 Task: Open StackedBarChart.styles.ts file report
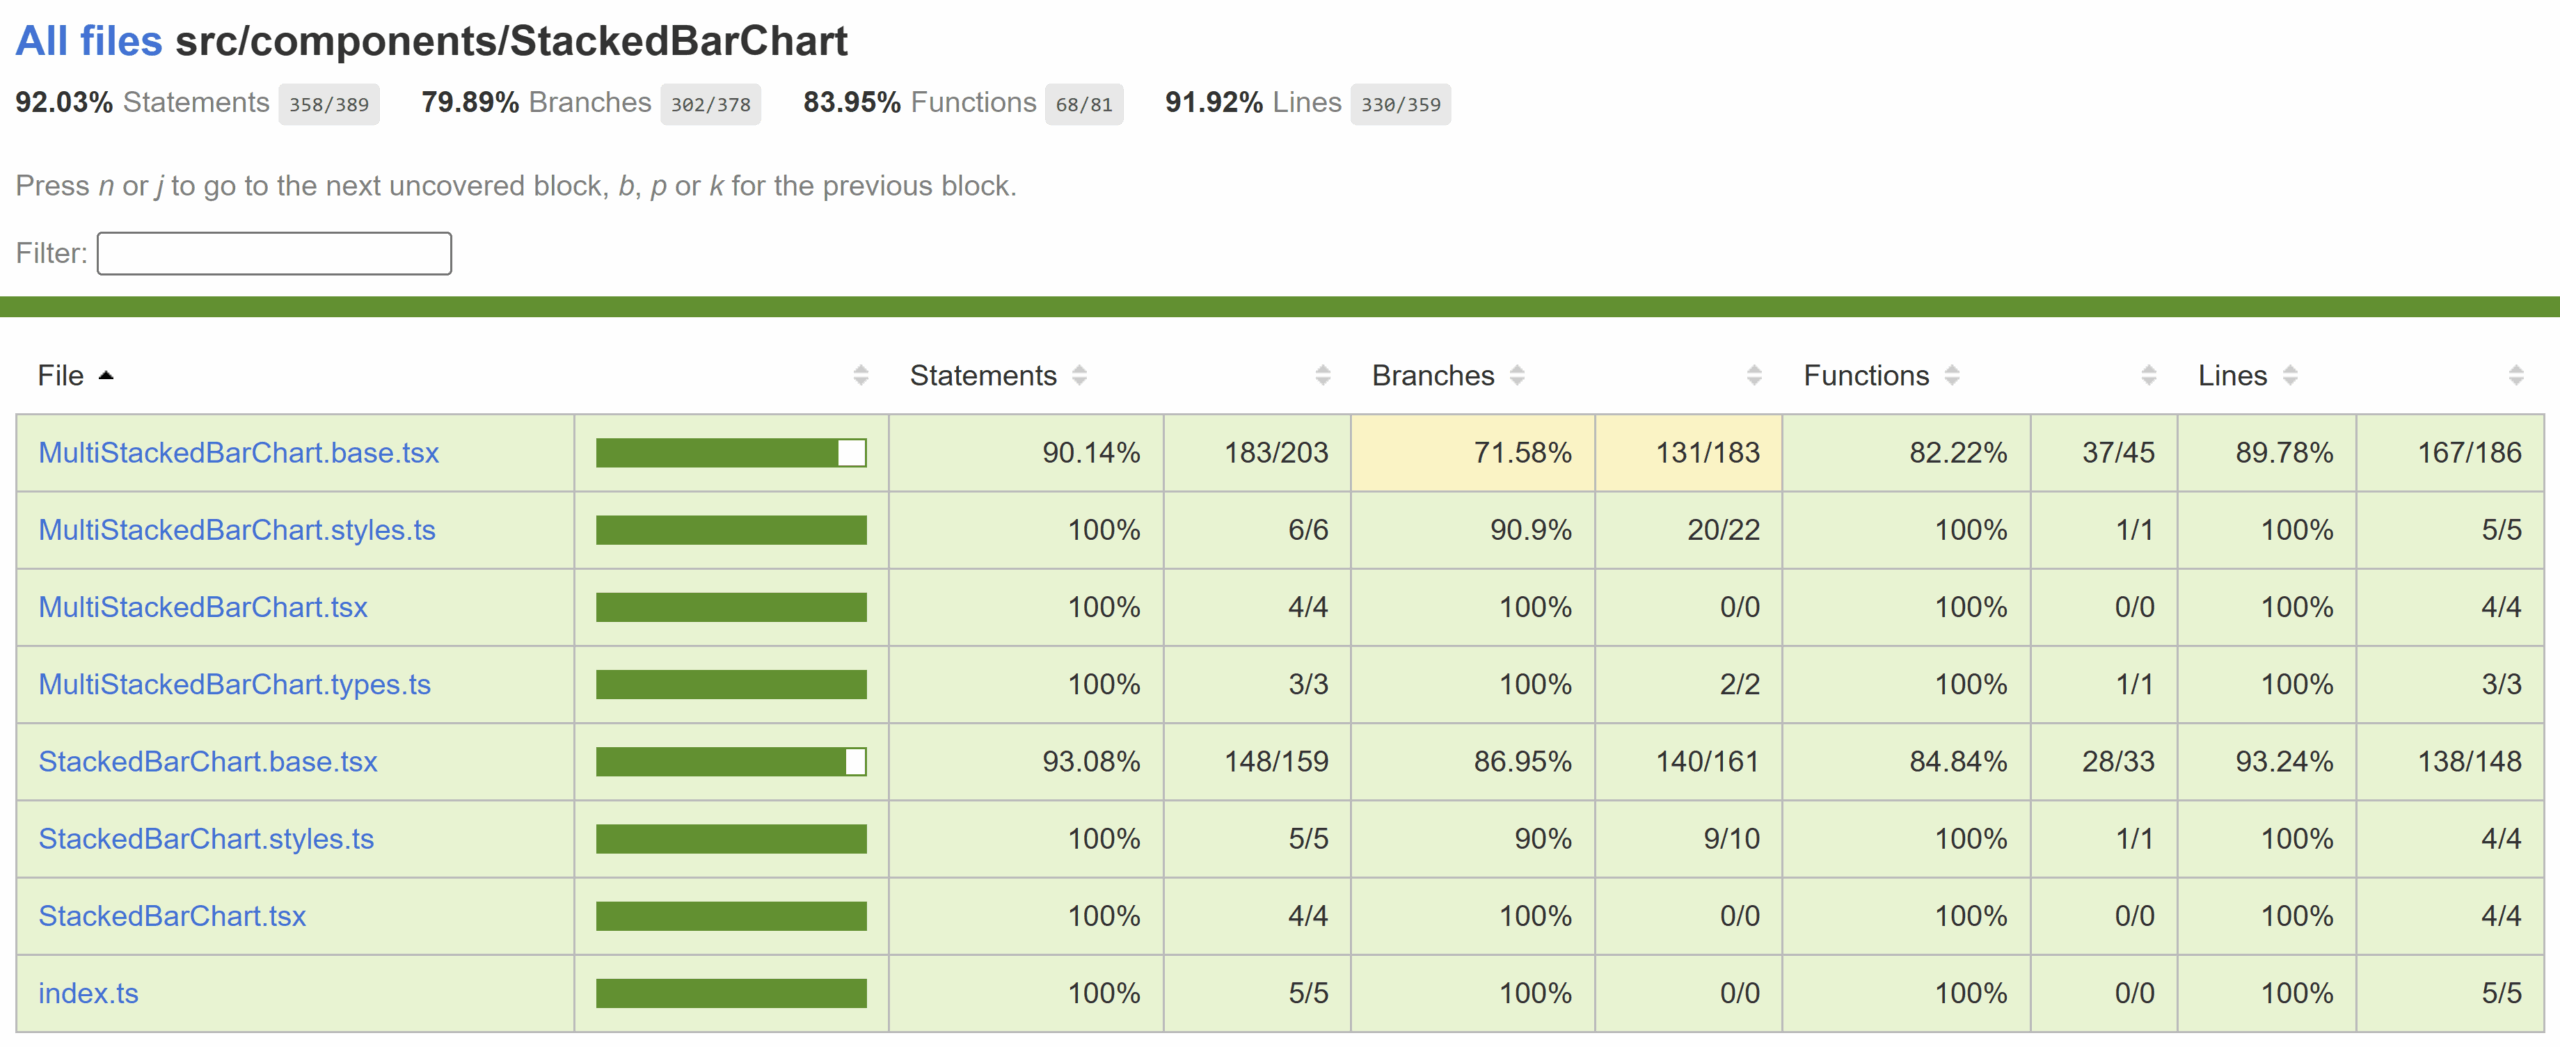[x=205, y=839]
